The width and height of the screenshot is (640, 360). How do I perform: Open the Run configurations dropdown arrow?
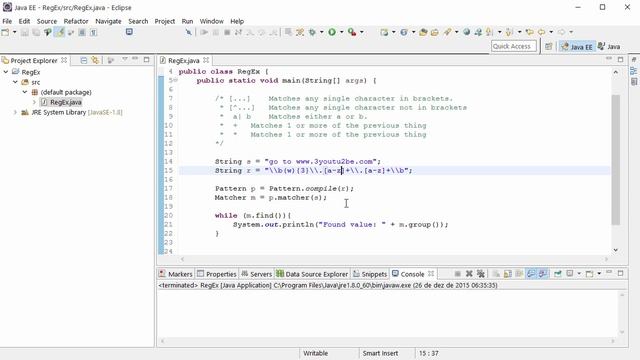(341, 32)
